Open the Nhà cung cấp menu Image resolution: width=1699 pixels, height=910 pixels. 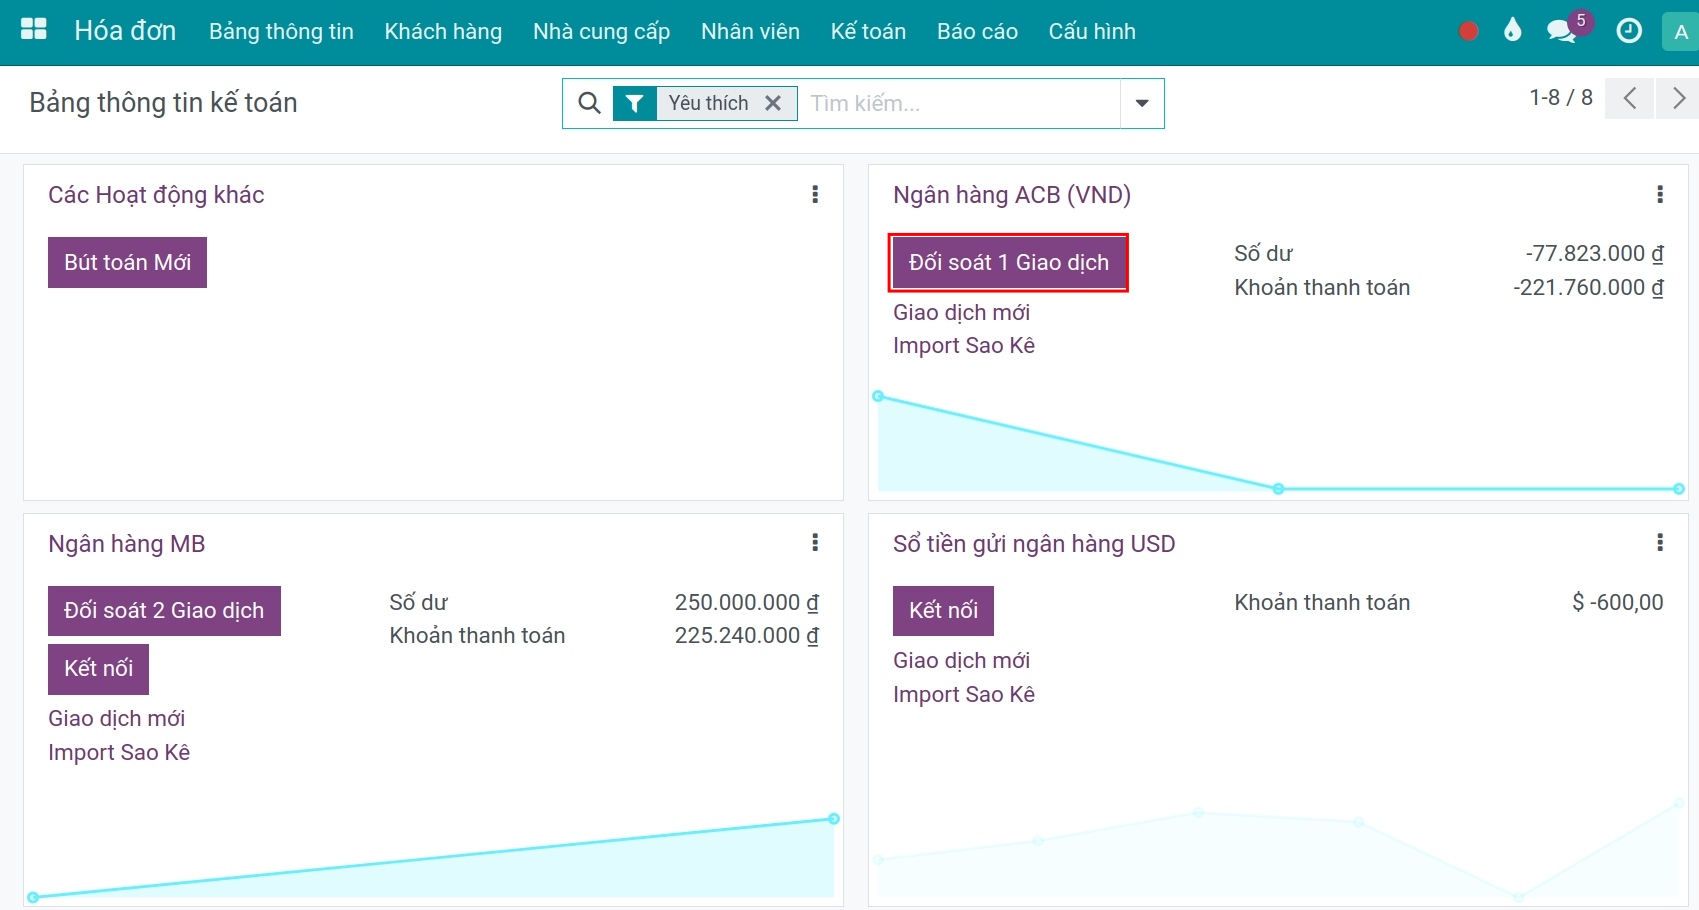(x=601, y=32)
